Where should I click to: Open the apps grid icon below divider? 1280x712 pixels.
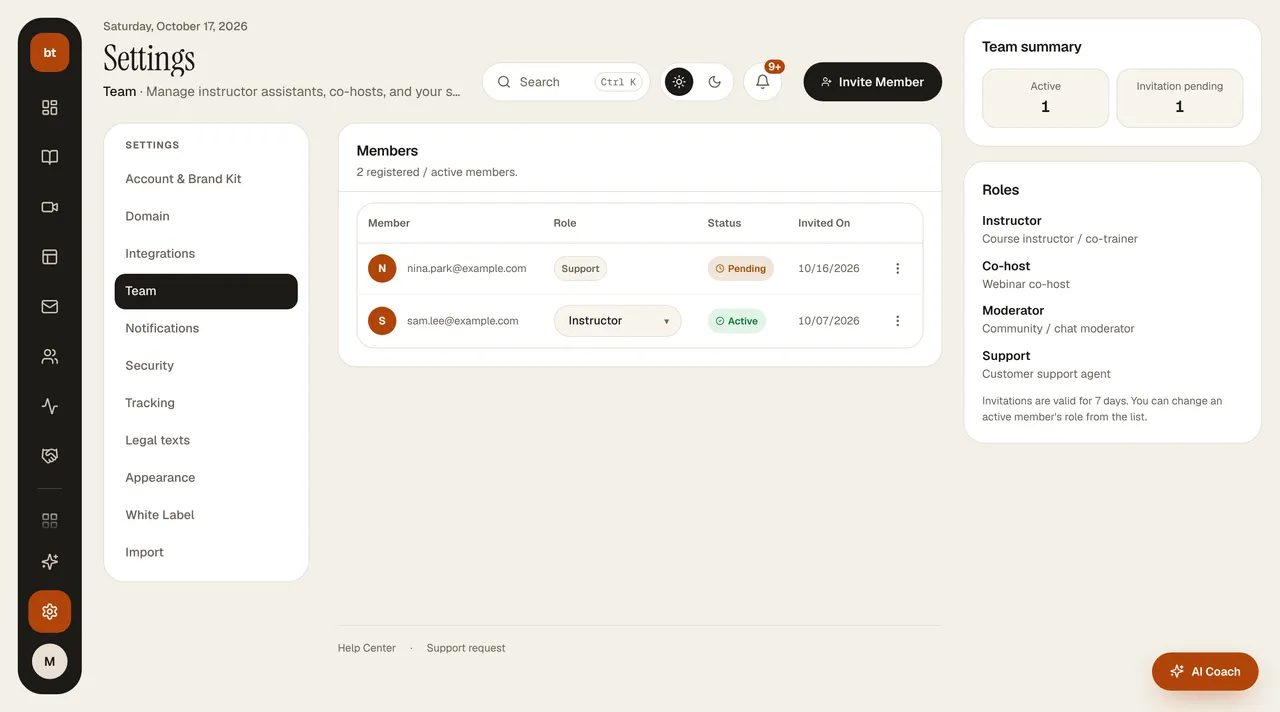(x=50, y=520)
